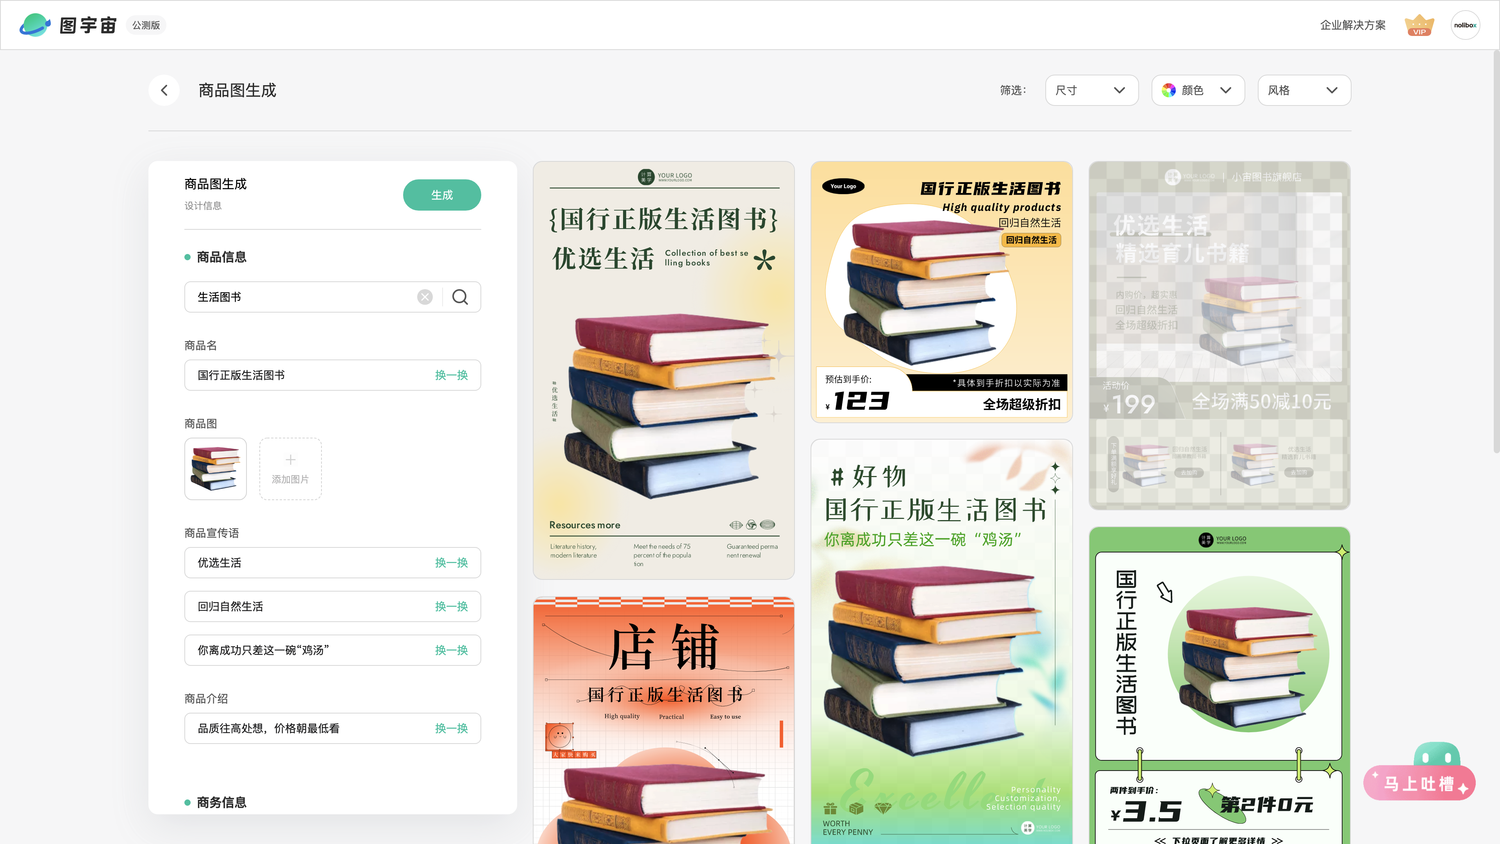This screenshot has height=844, width=1500.
Task: Clear the 生活图书 search field
Action: click(425, 297)
